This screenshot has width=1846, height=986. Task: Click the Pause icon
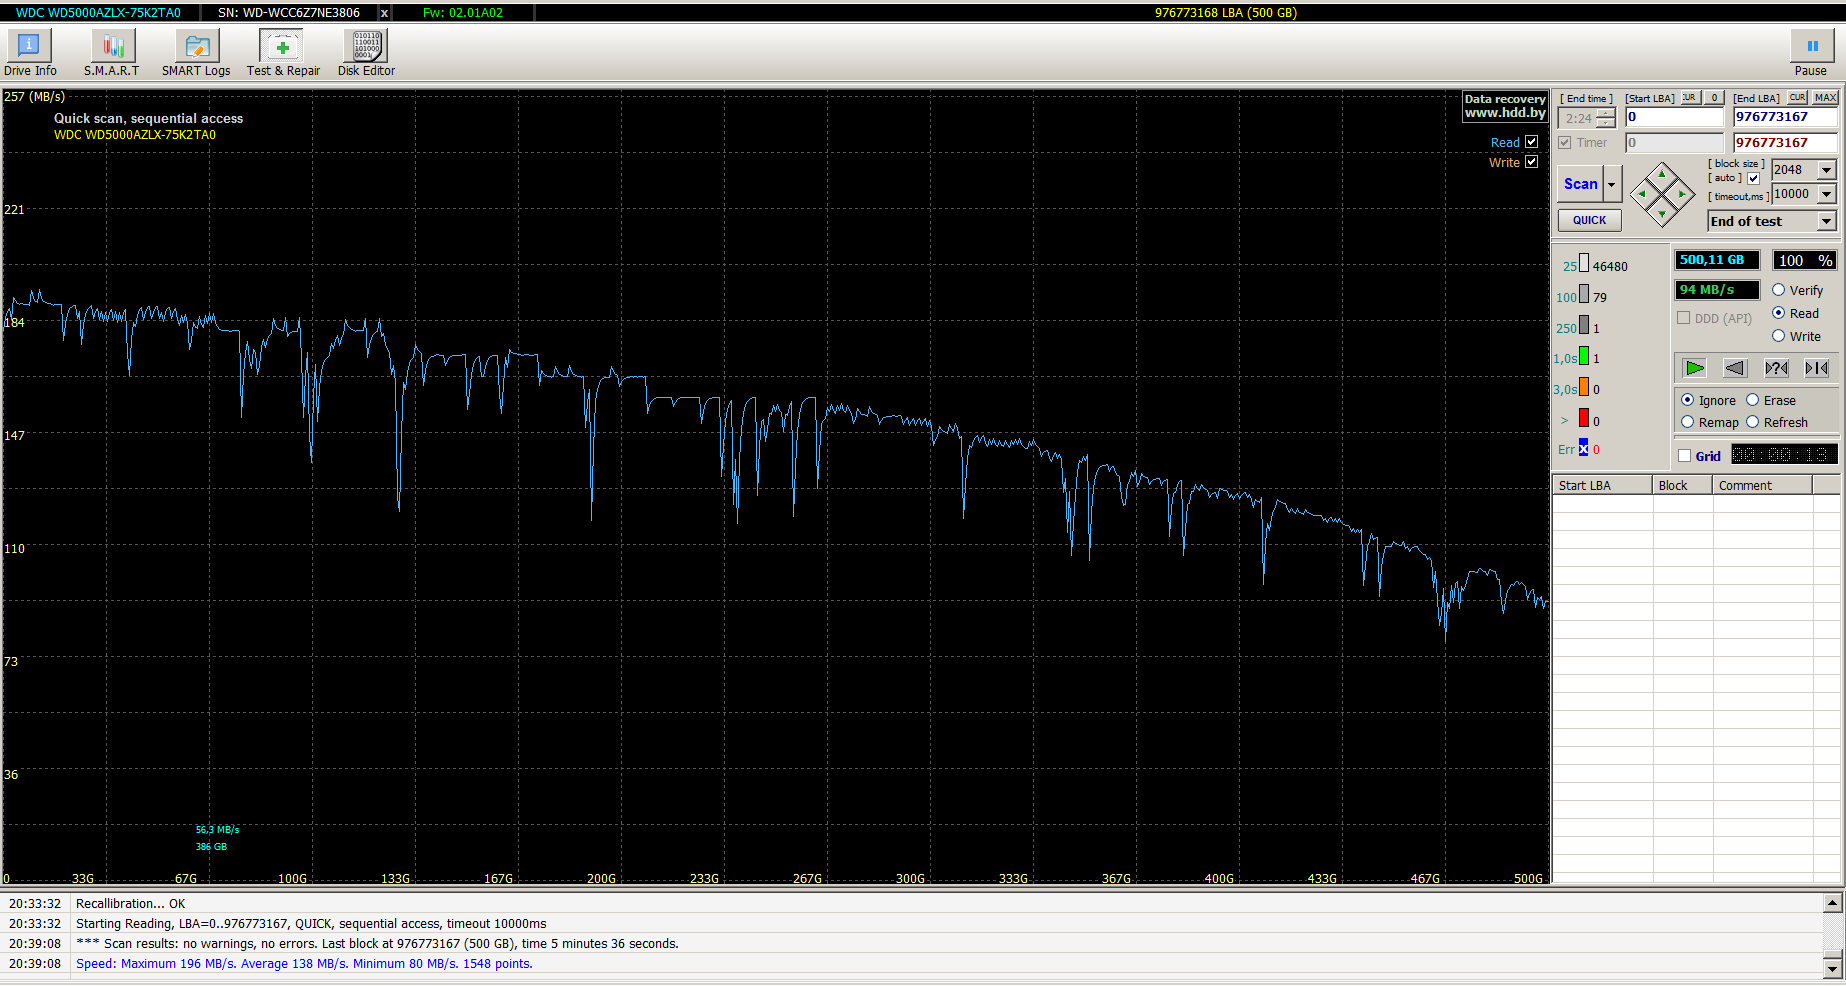[x=1811, y=52]
